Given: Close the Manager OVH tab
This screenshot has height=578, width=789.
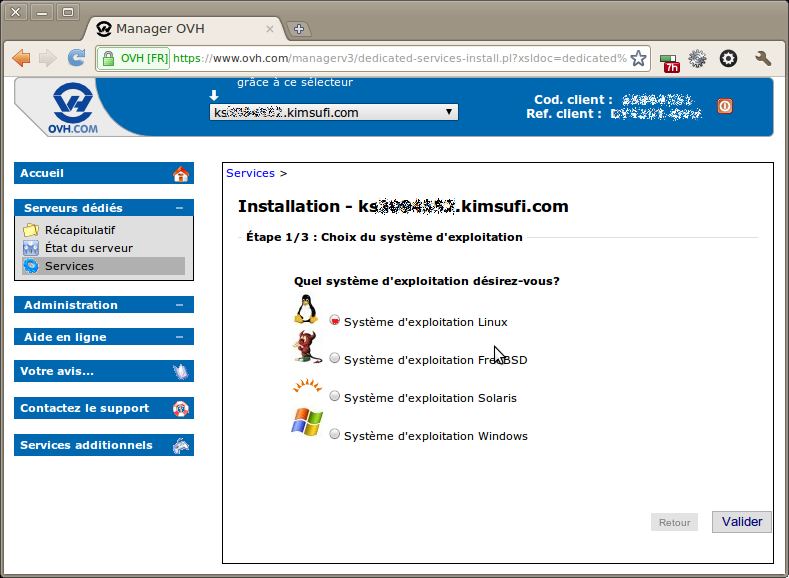Looking at the screenshot, I should pyautogui.click(x=270, y=29).
